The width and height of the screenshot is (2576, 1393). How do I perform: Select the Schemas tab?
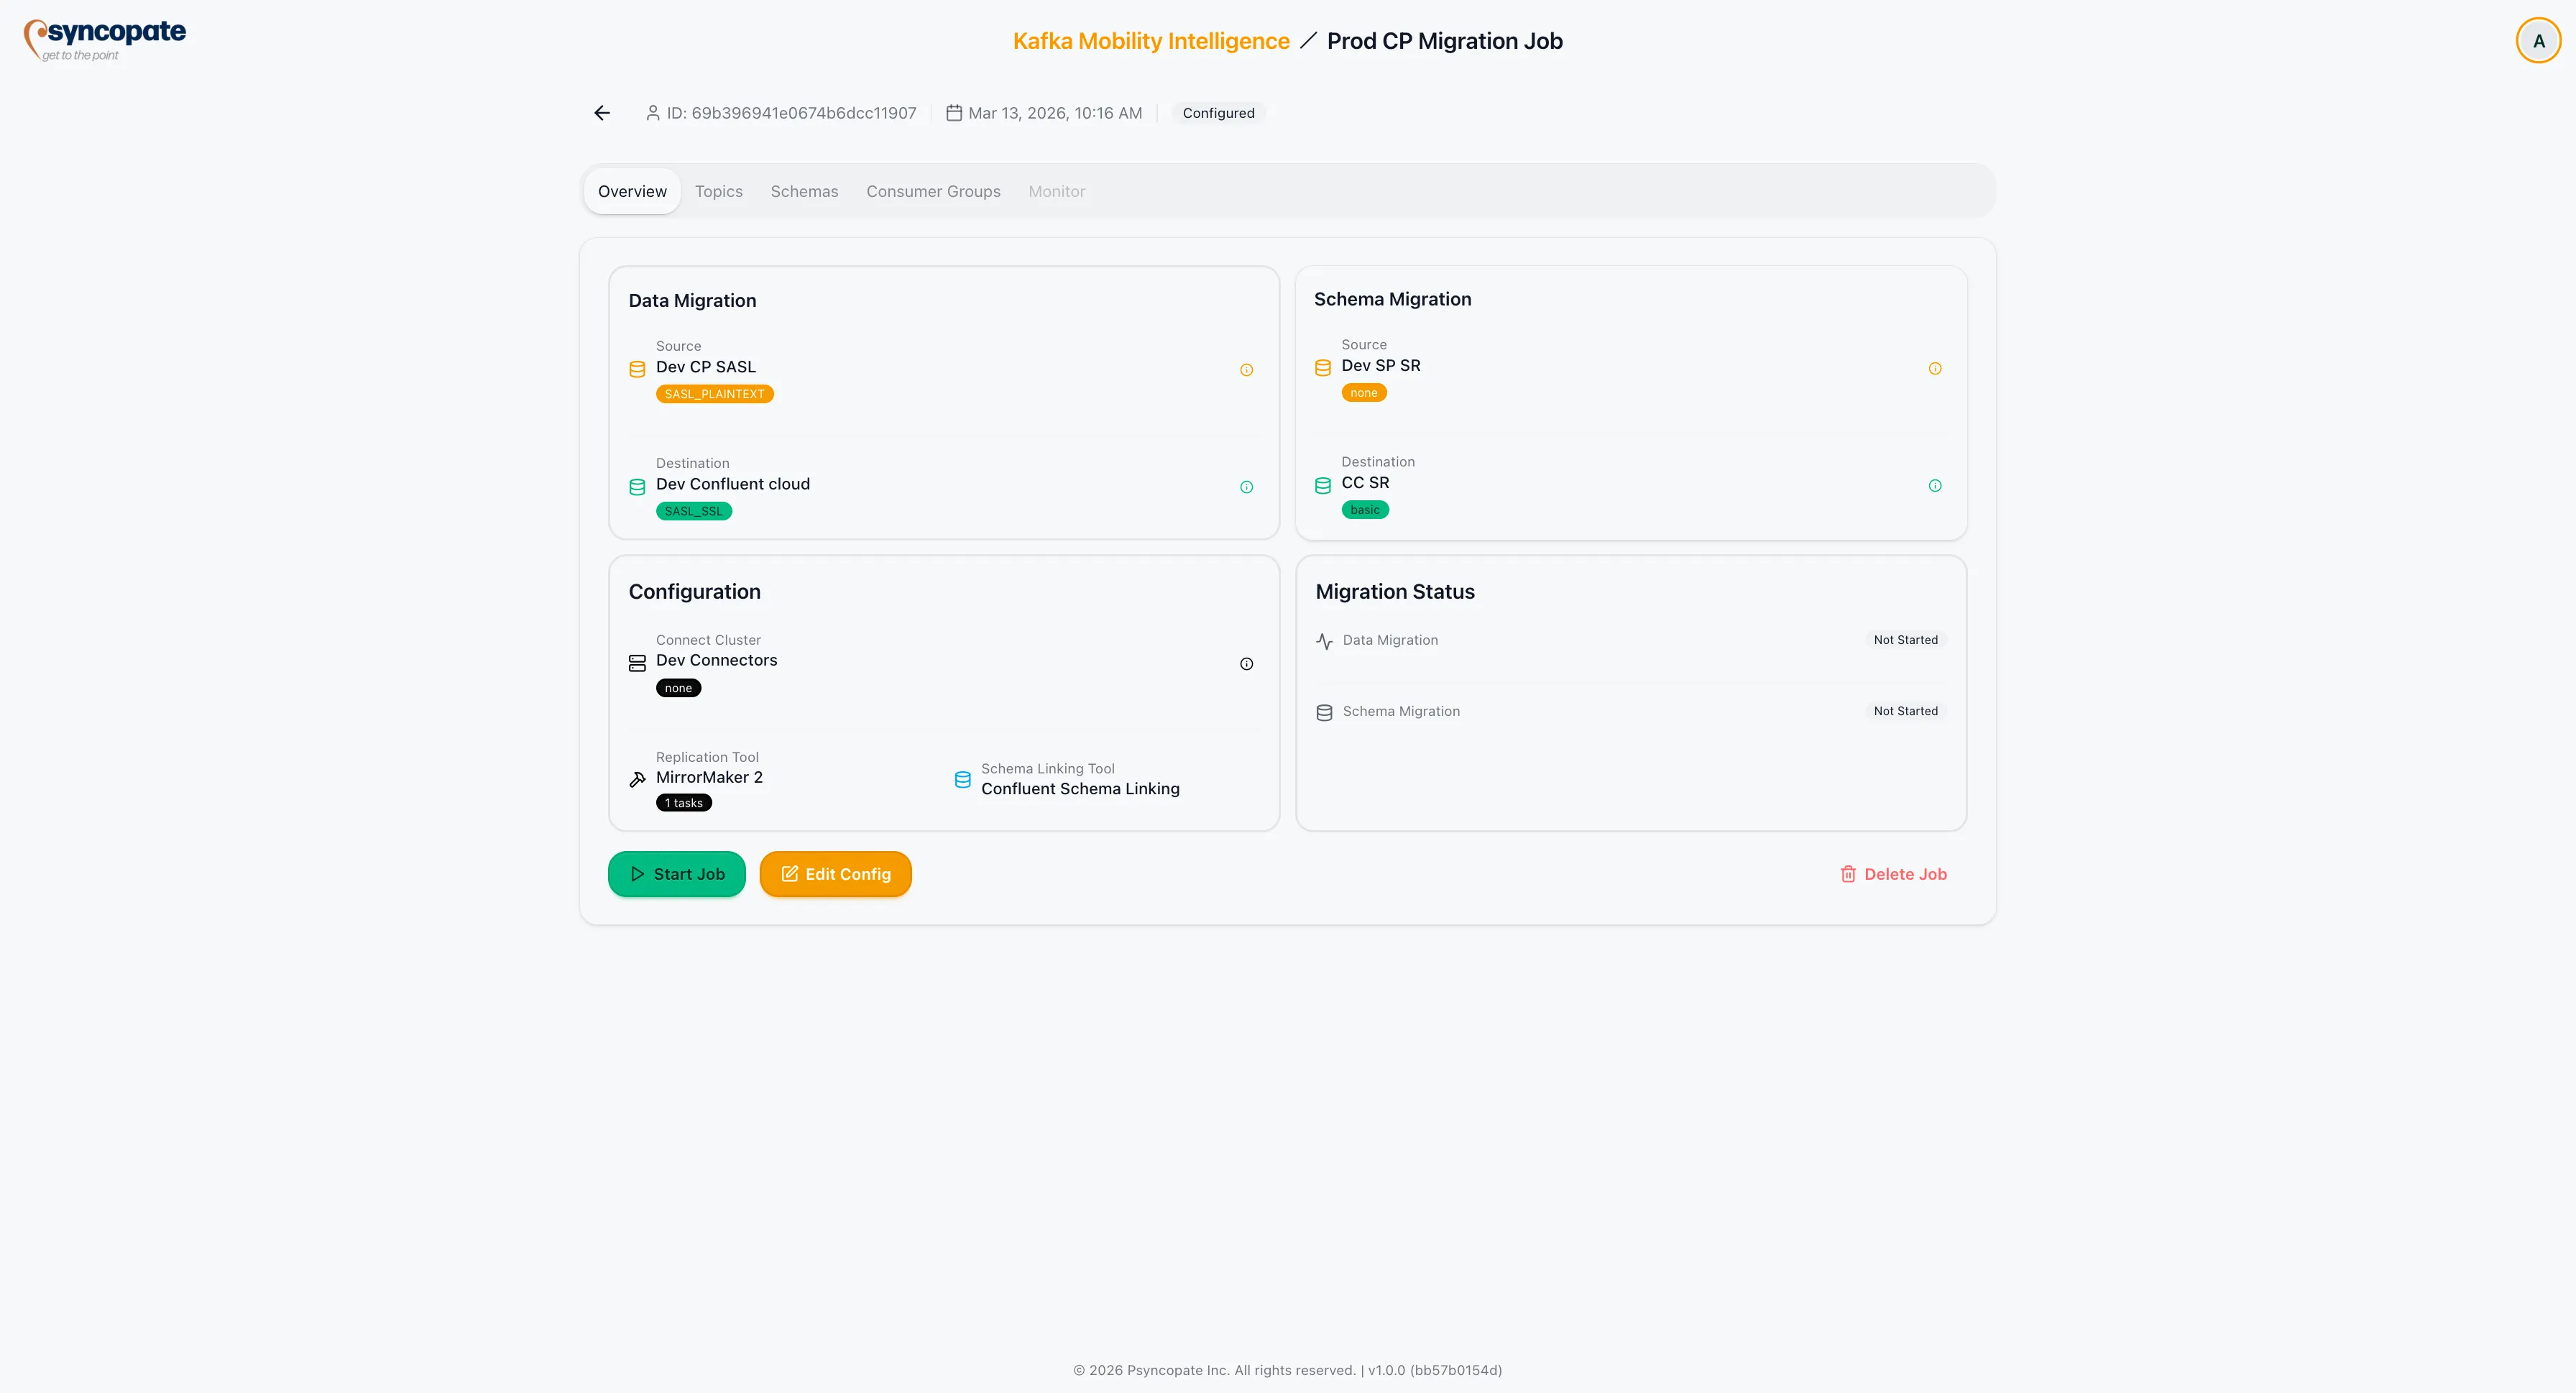pyautogui.click(x=804, y=191)
